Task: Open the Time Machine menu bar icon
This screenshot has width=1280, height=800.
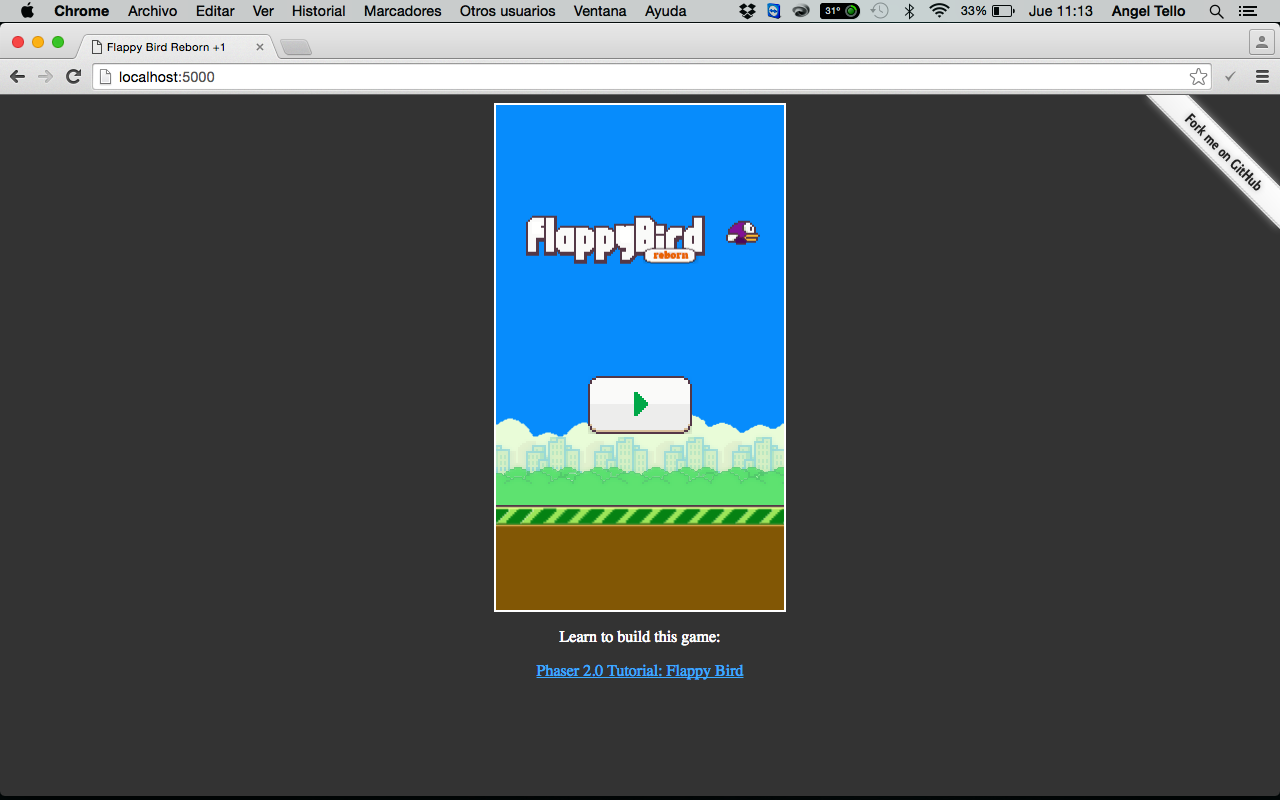Action: 880,11
